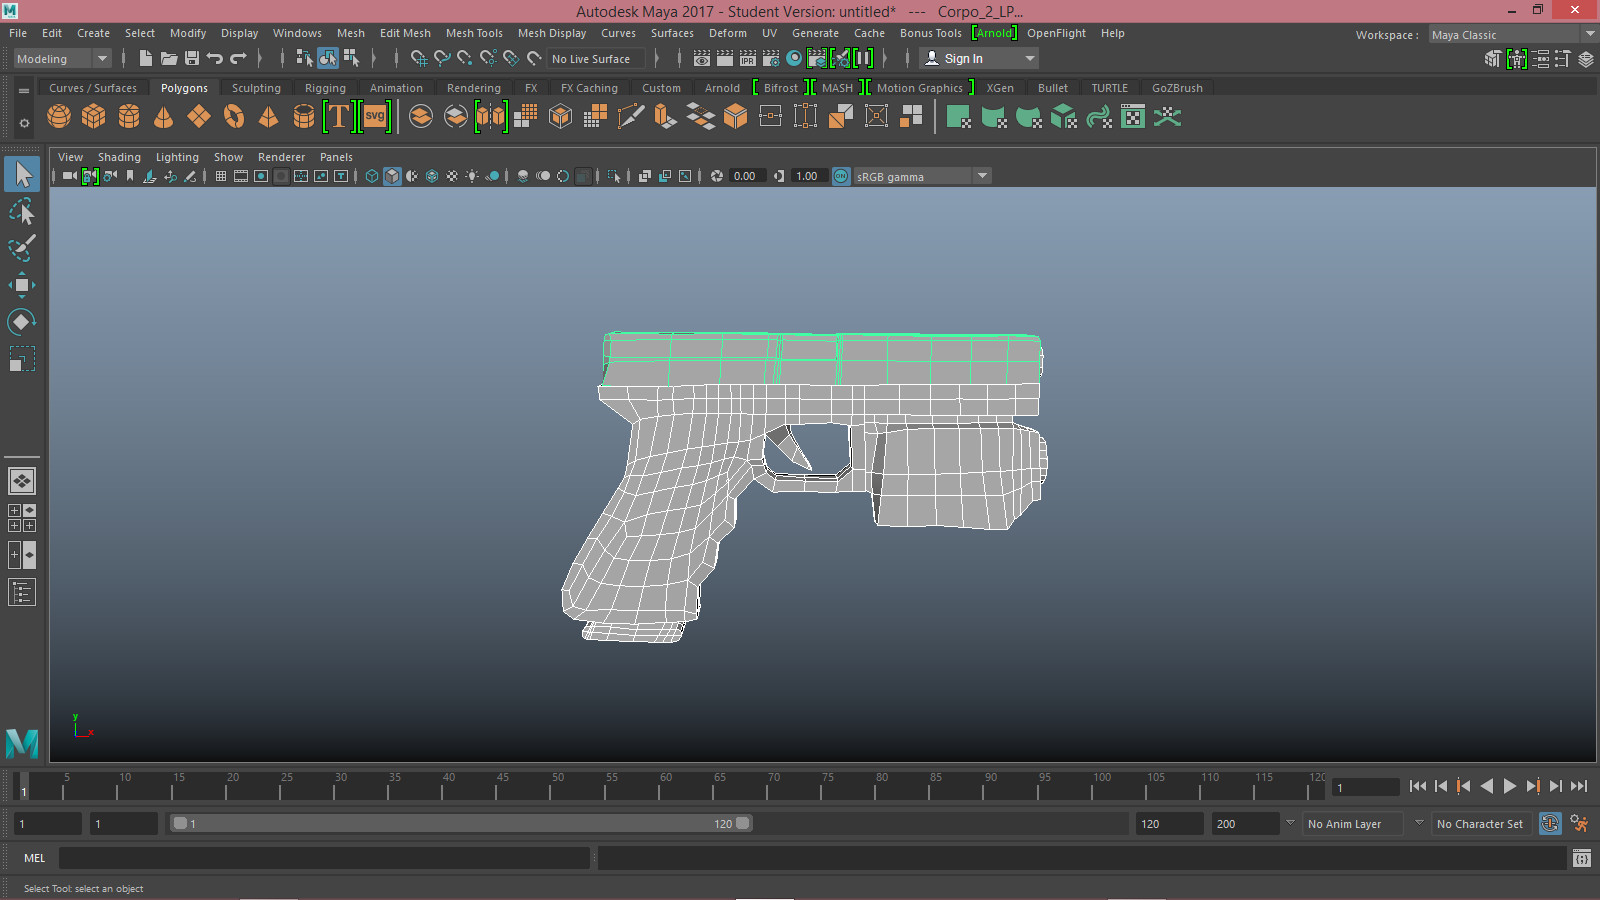This screenshot has height=900, width=1600.
Task: Click the Sign In button
Action: (x=966, y=58)
